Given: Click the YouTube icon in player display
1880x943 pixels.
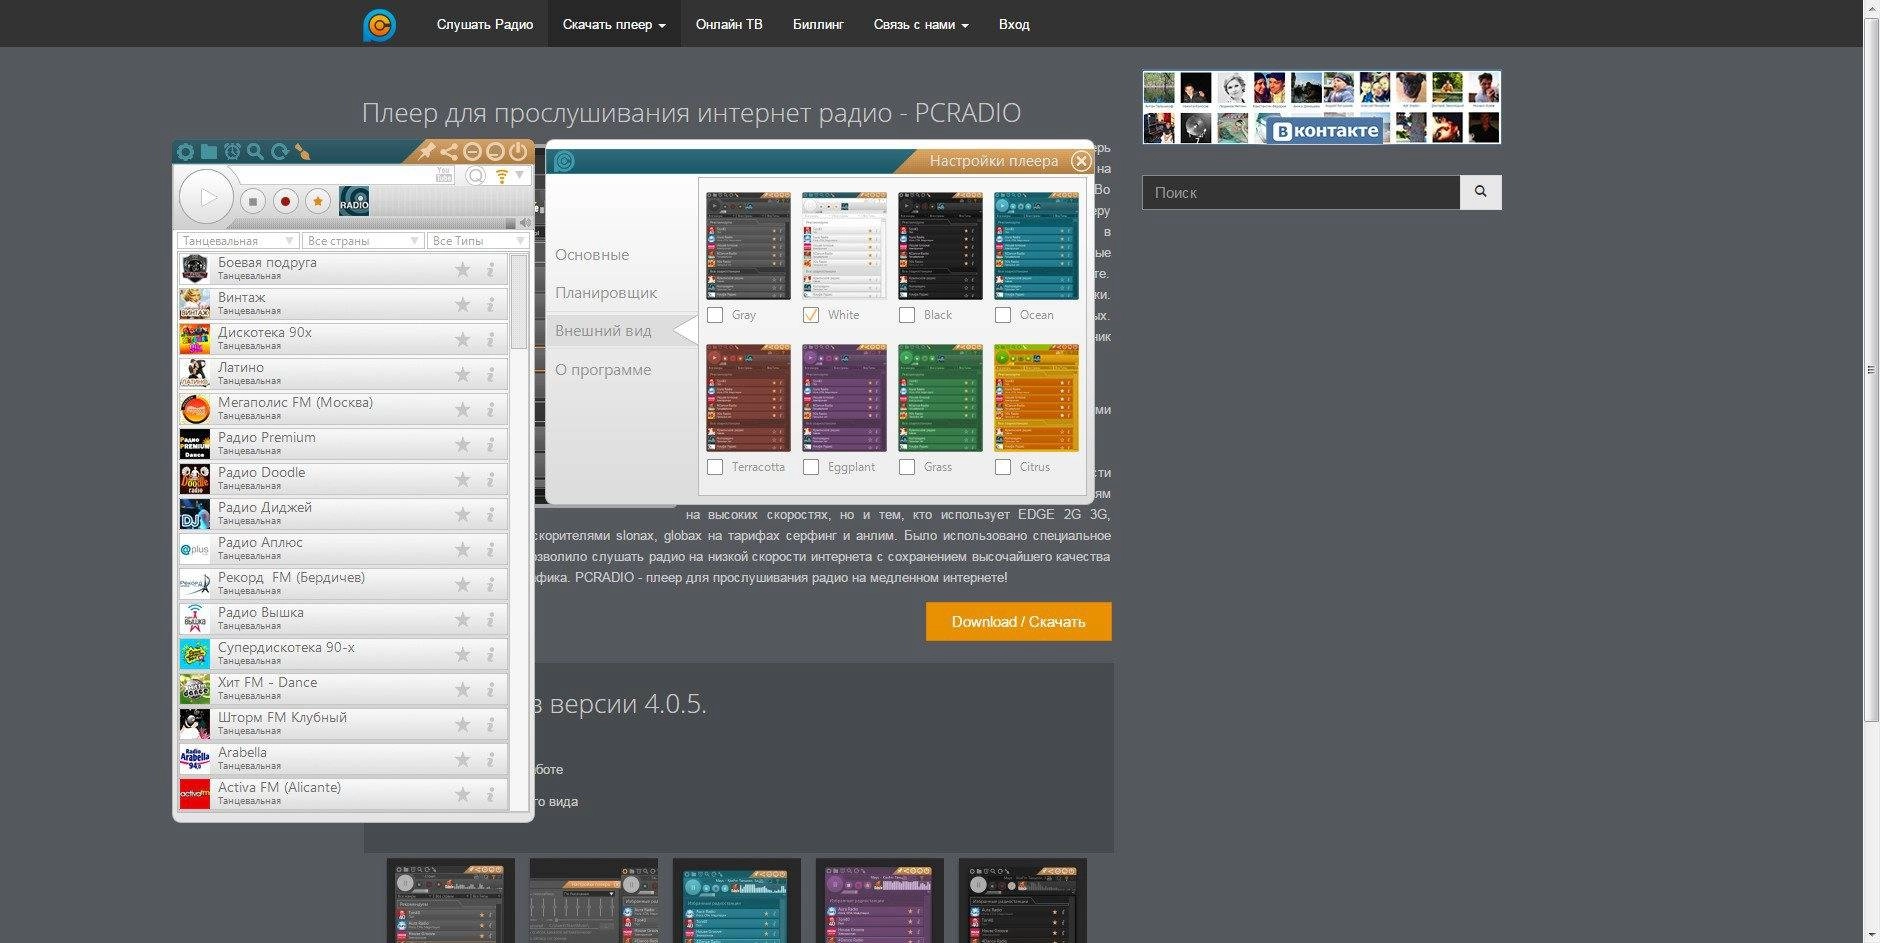Looking at the screenshot, I should (x=444, y=175).
